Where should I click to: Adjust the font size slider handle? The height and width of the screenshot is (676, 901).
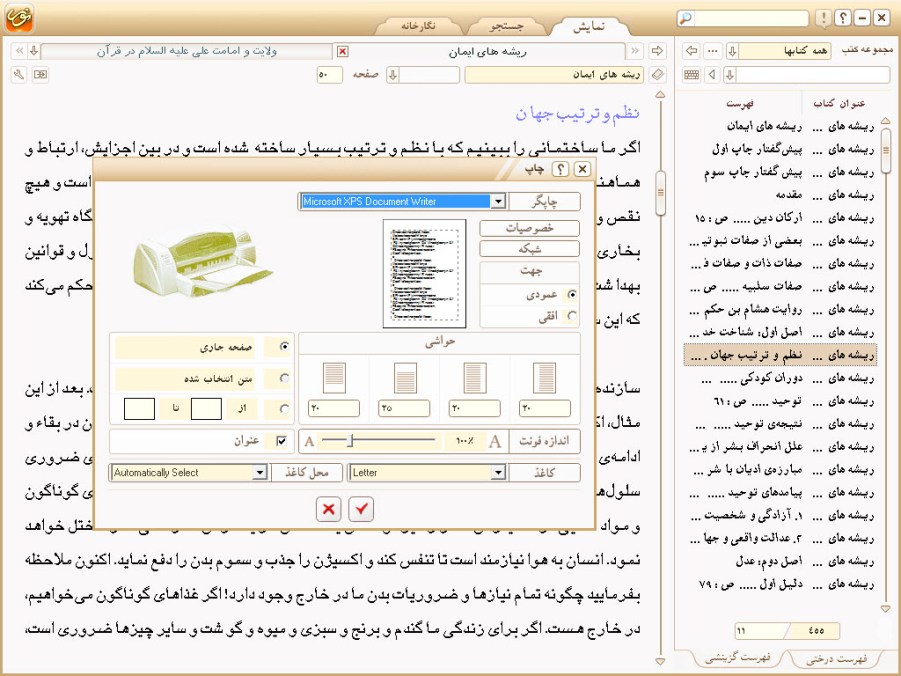[350, 441]
